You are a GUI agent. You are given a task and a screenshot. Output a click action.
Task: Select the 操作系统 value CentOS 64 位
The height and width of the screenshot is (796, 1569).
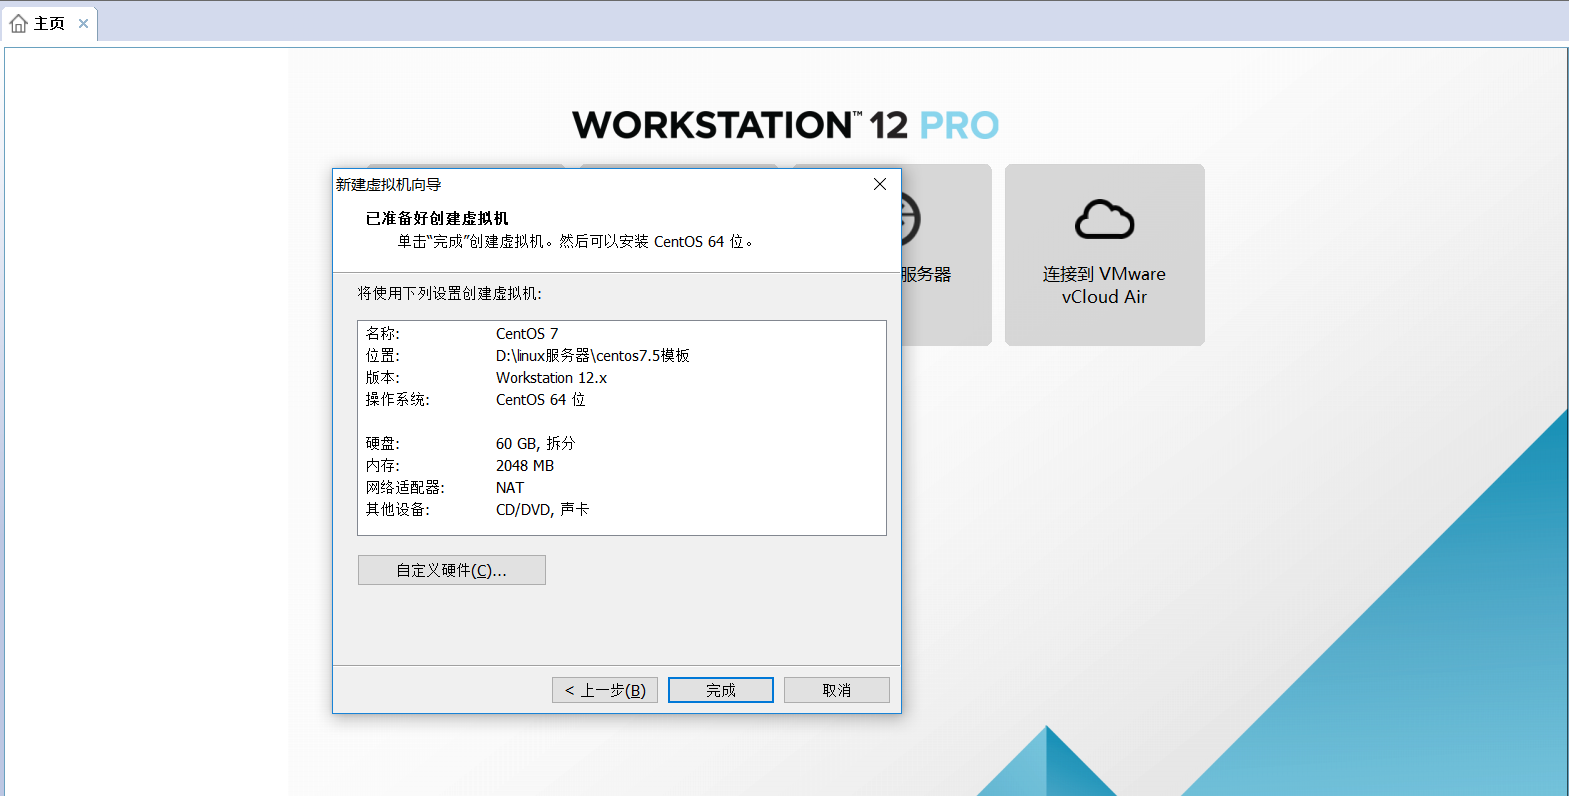coord(541,400)
